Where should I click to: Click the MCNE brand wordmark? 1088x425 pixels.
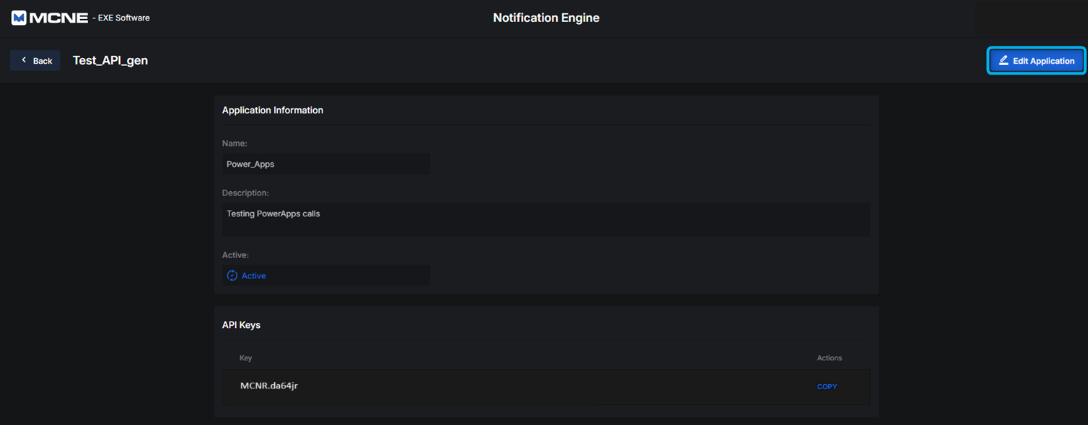pos(59,18)
